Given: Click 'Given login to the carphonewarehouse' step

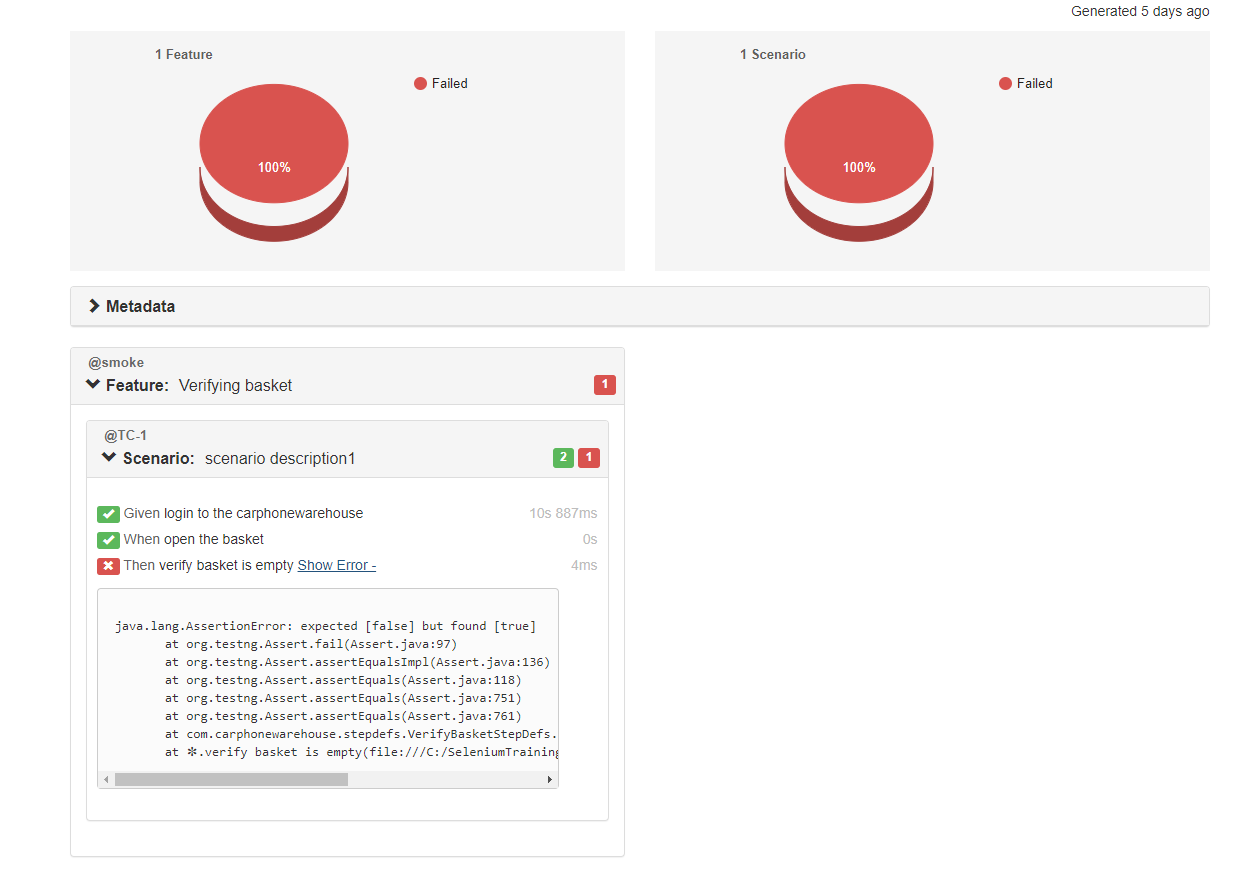Looking at the screenshot, I should [243, 513].
